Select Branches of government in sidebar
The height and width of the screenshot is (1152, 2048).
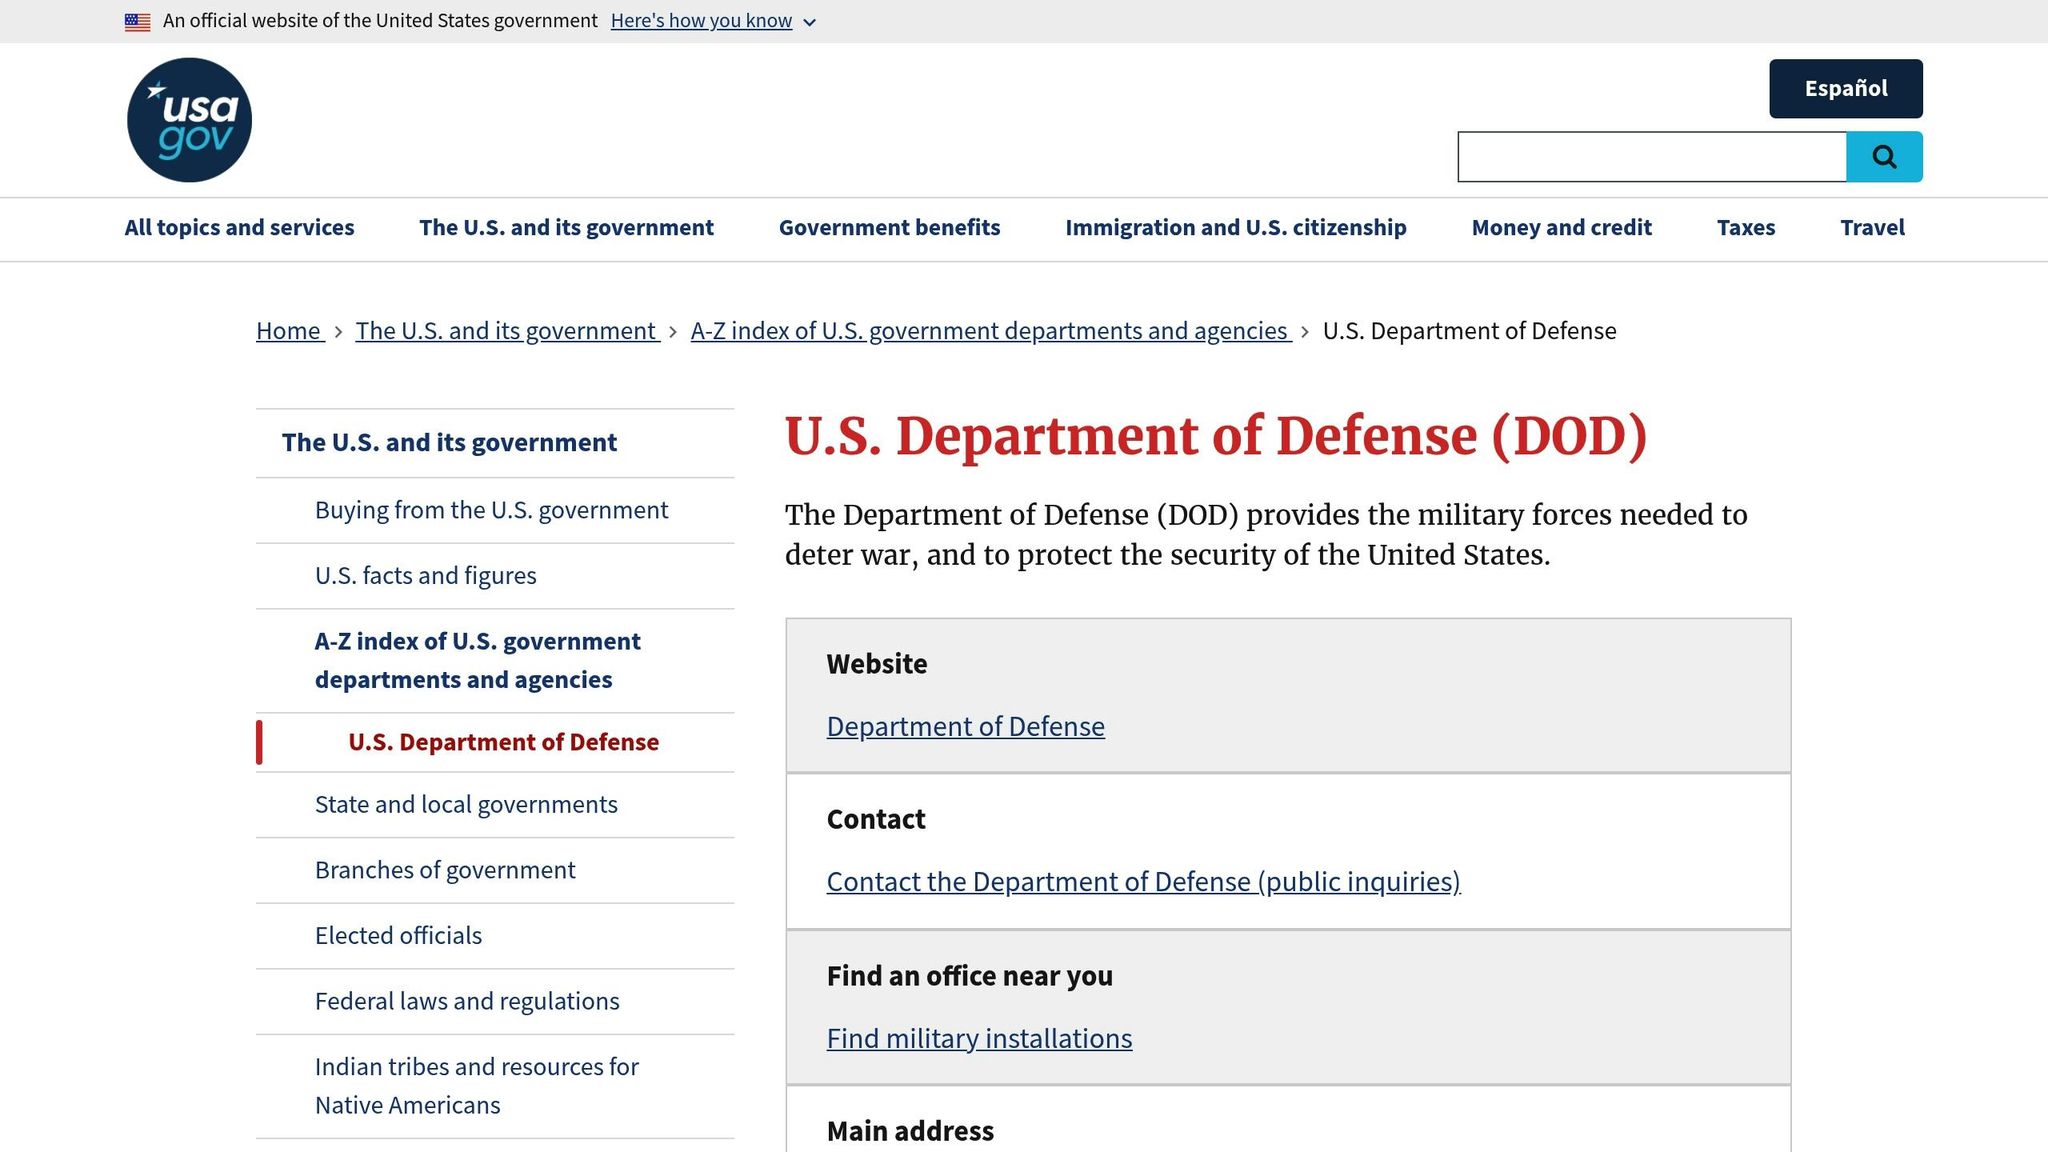click(445, 870)
